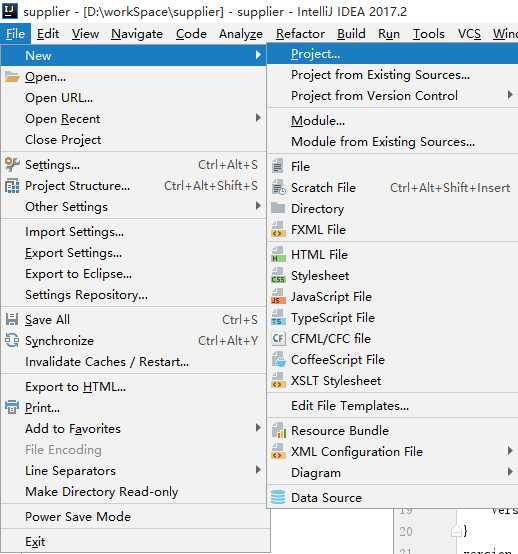518x554 pixels.
Task: Select Make Directory Read-only
Action: pyautogui.click(x=134, y=492)
